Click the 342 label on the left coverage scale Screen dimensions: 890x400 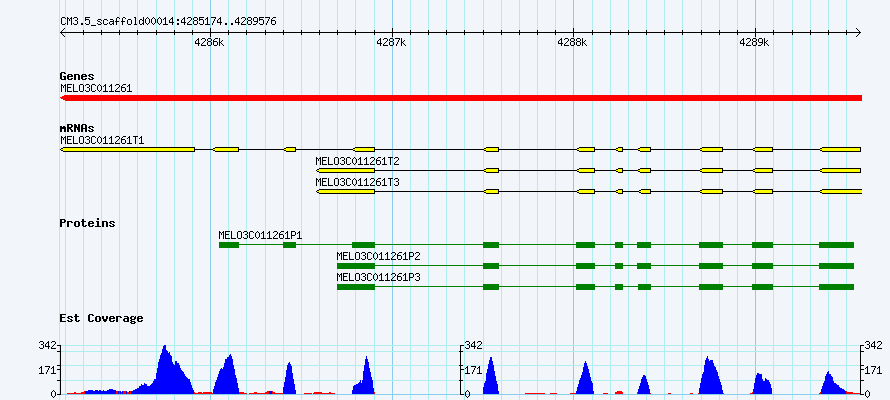[x=48, y=345]
